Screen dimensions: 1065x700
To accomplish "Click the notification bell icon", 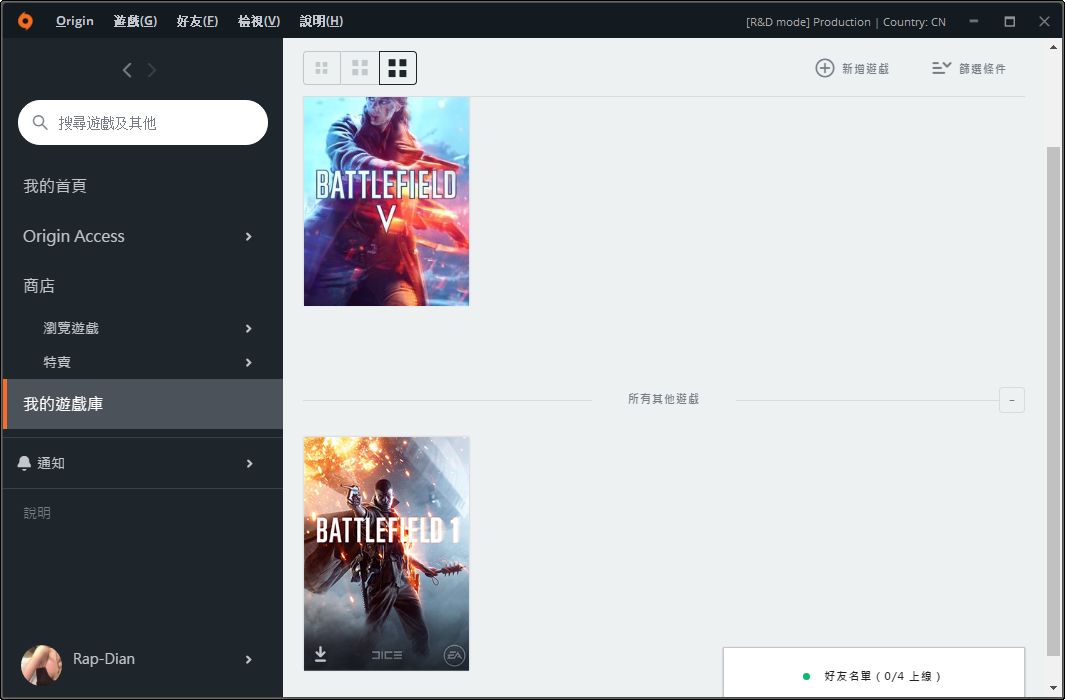I will pos(24,463).
